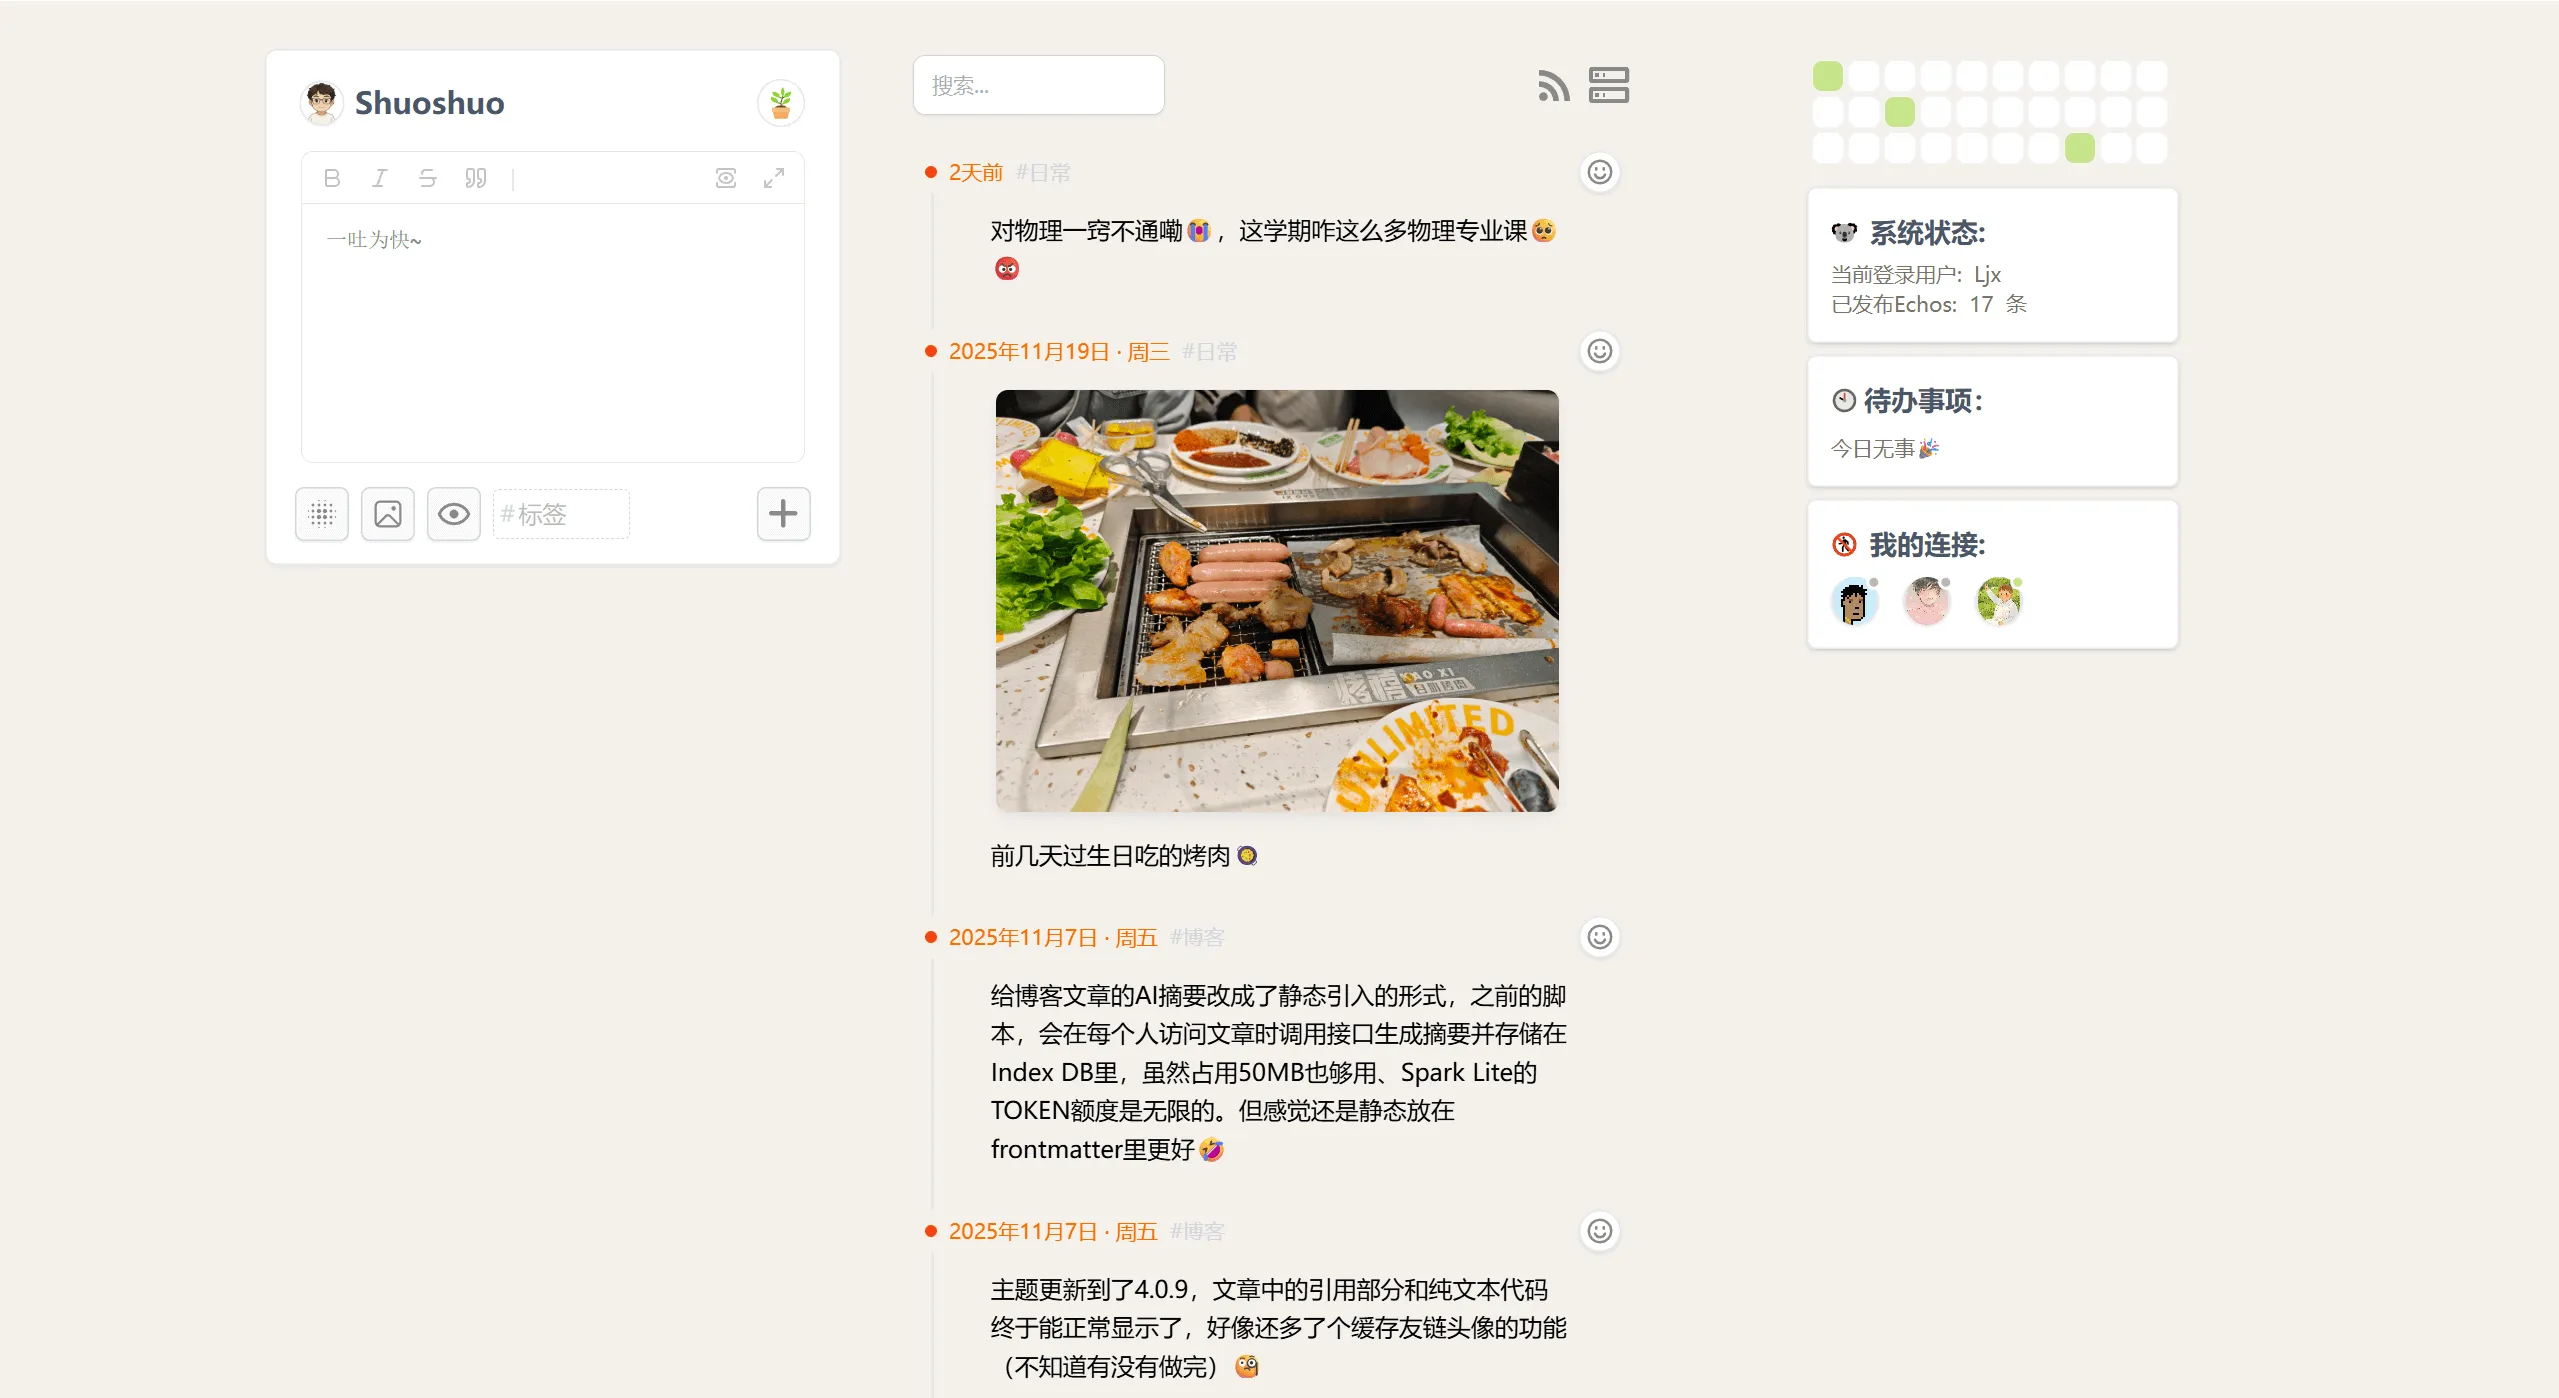Image resolution: width=2559 pixels, height=1398 pixels.
Task: Click the first green heatmap square
Action: 1828,76
